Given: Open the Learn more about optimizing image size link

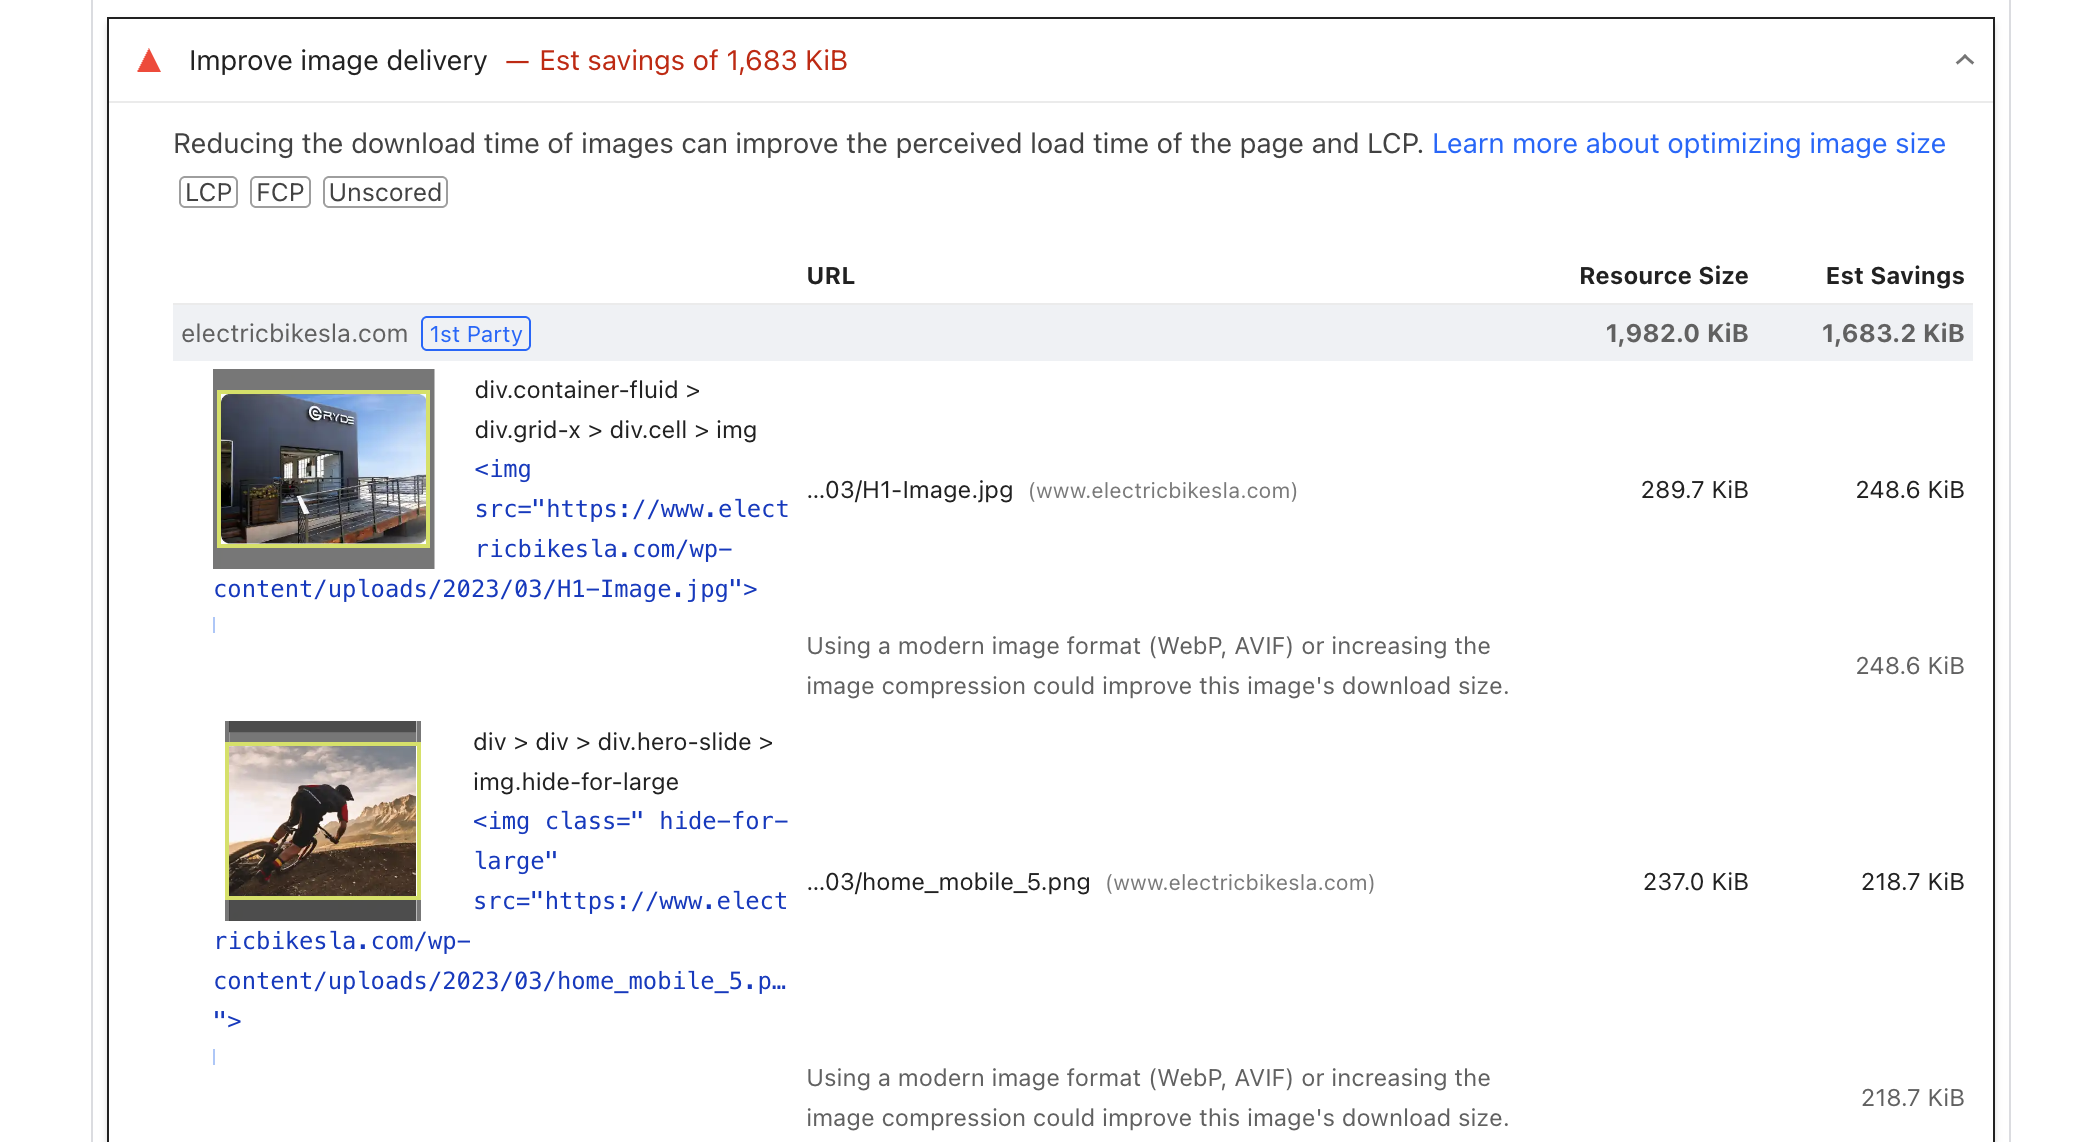Looking at the screenshot, I should pos(1688,144).
